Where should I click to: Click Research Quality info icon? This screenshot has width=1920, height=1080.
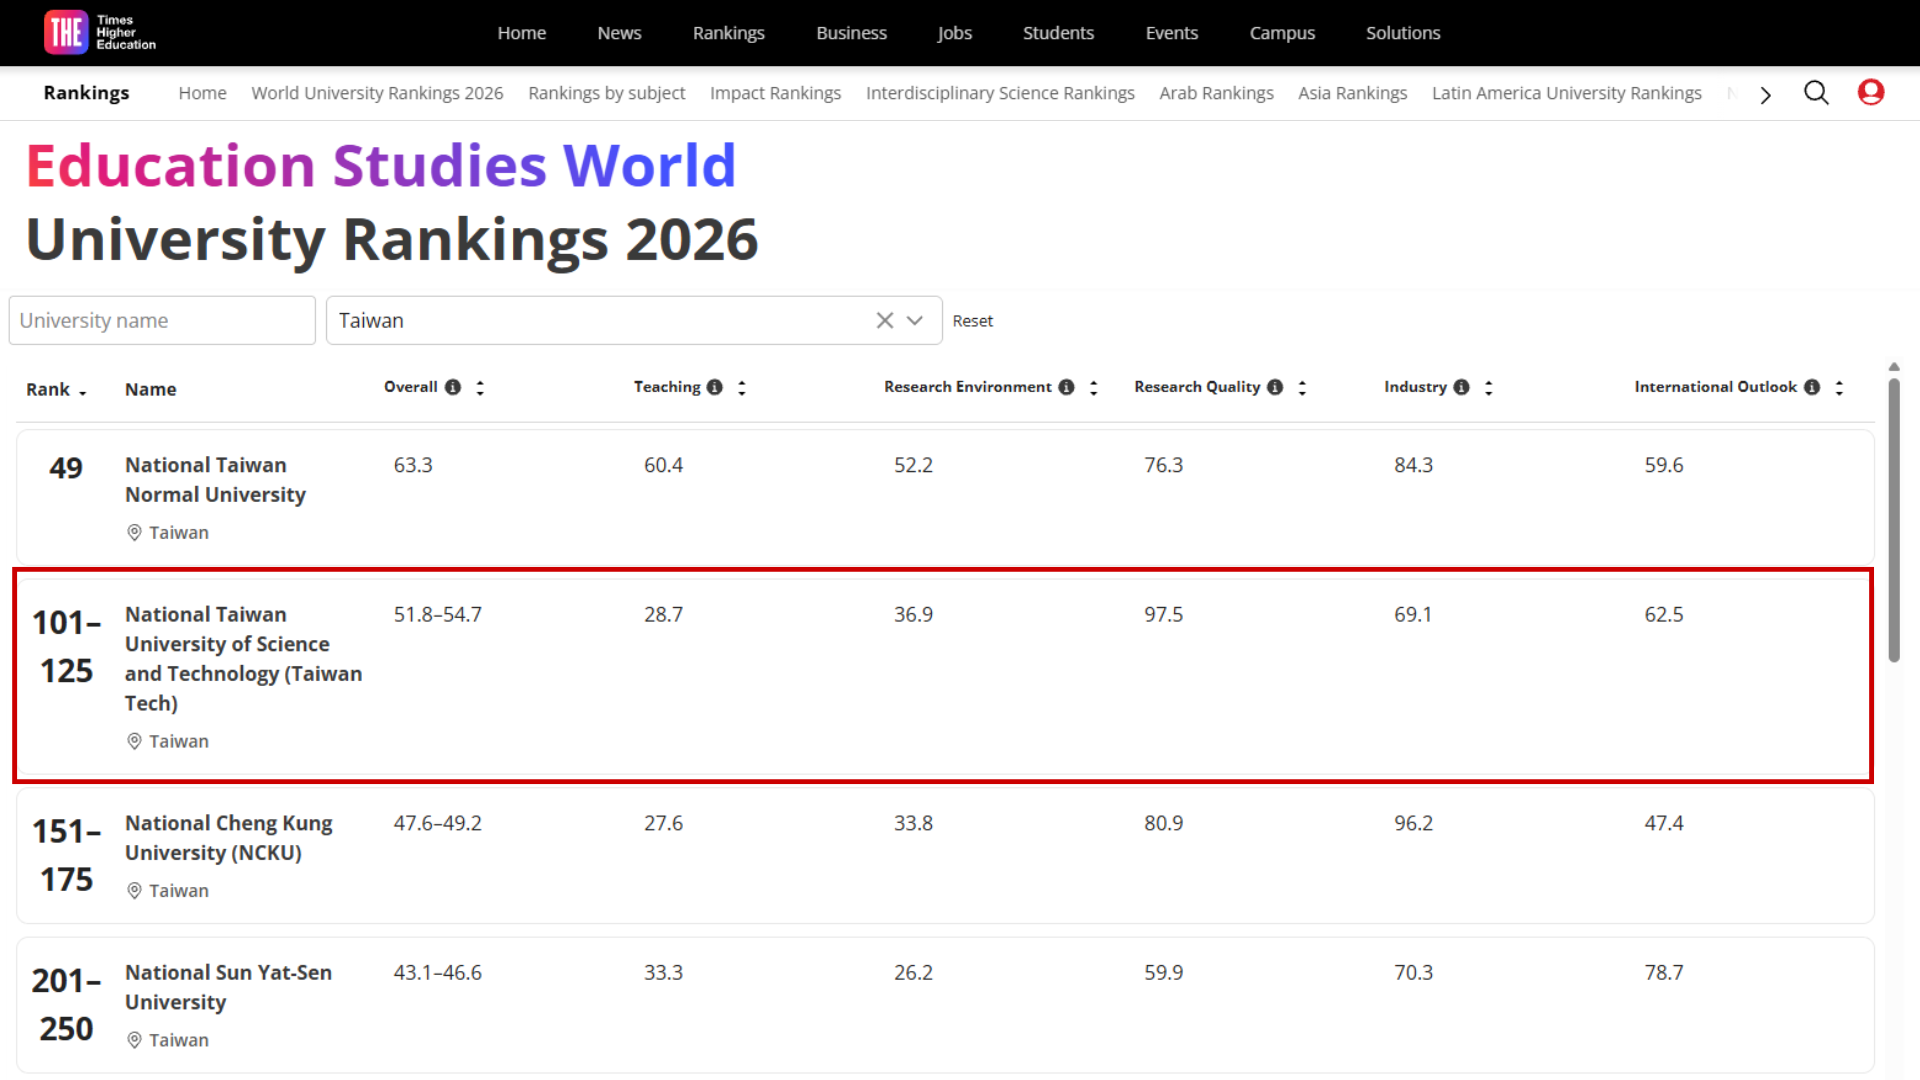(x=1275, y=387)
